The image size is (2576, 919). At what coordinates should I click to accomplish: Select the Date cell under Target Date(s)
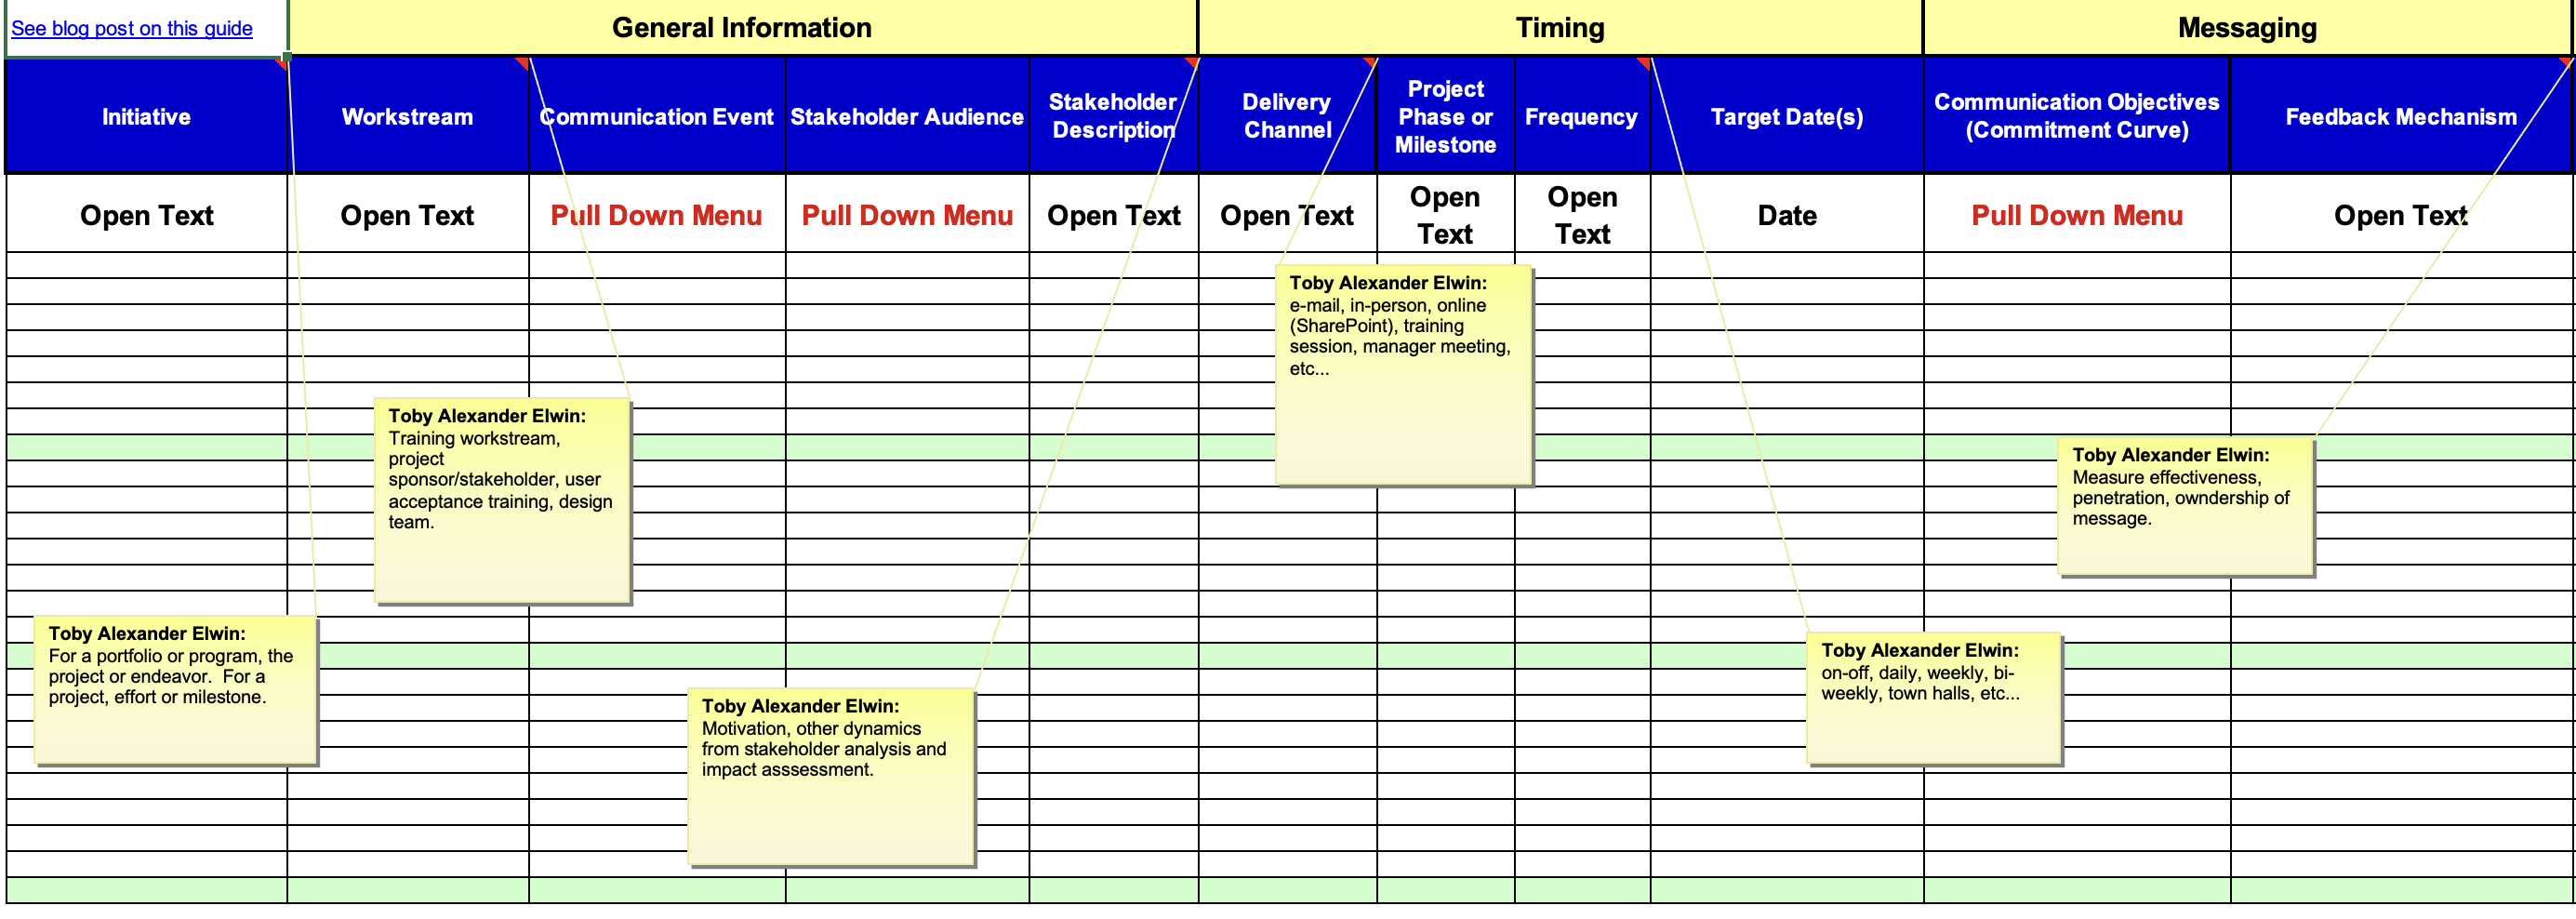(x=1786, y=215)
